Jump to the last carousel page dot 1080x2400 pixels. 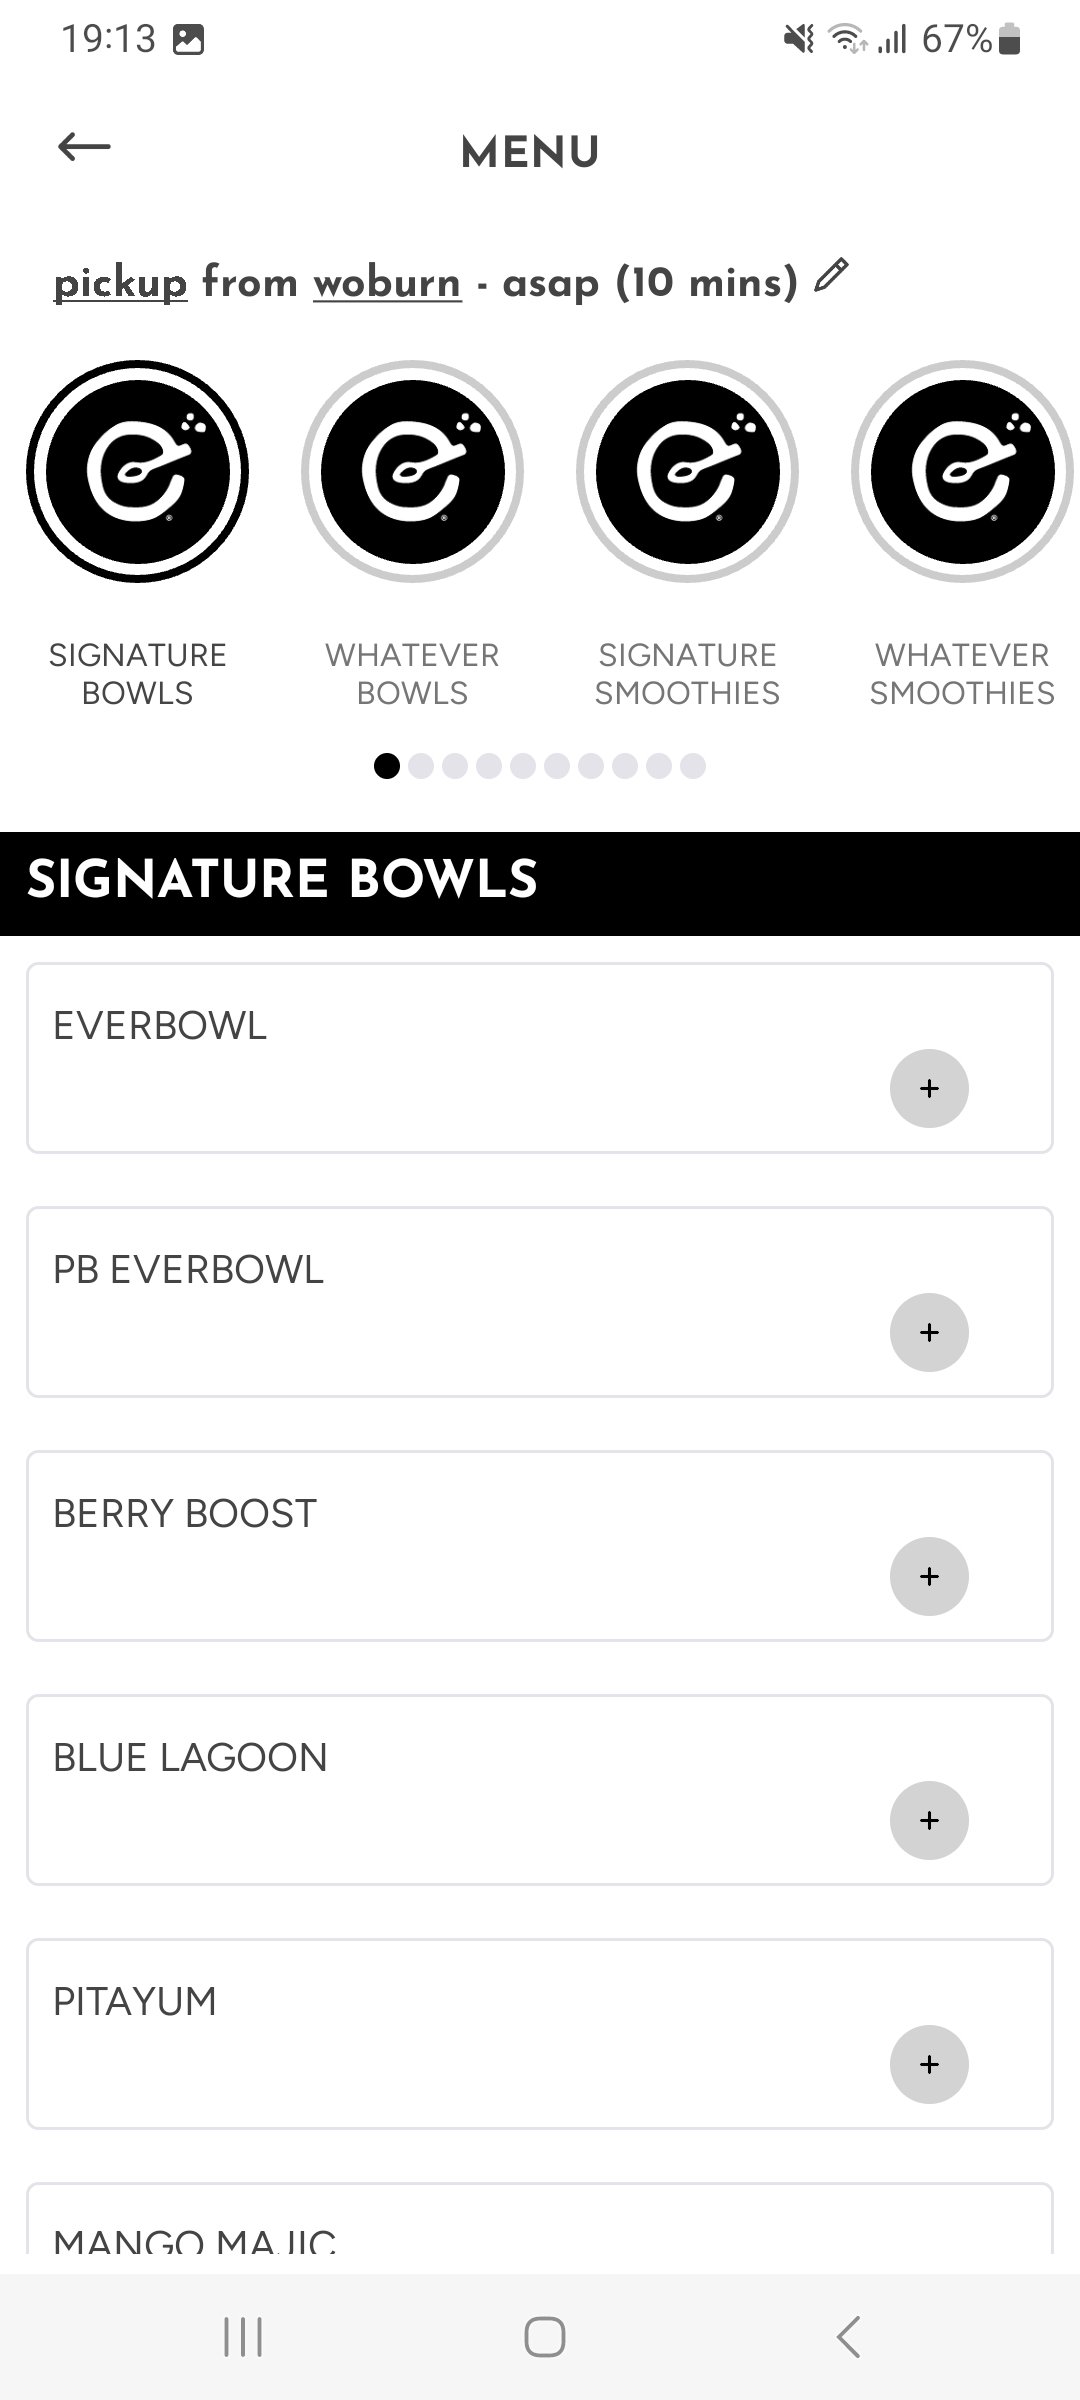coord(693,766)
